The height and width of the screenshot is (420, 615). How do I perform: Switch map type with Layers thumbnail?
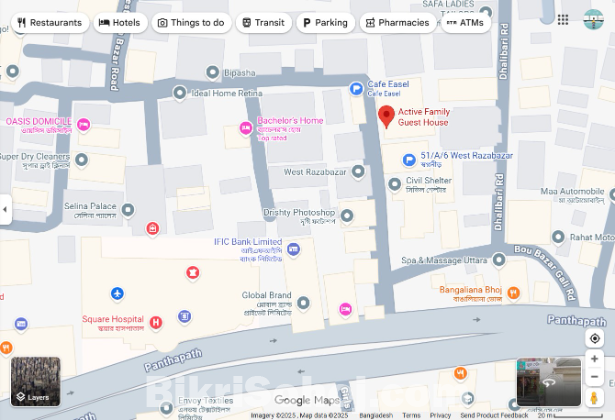click(35, 381)
